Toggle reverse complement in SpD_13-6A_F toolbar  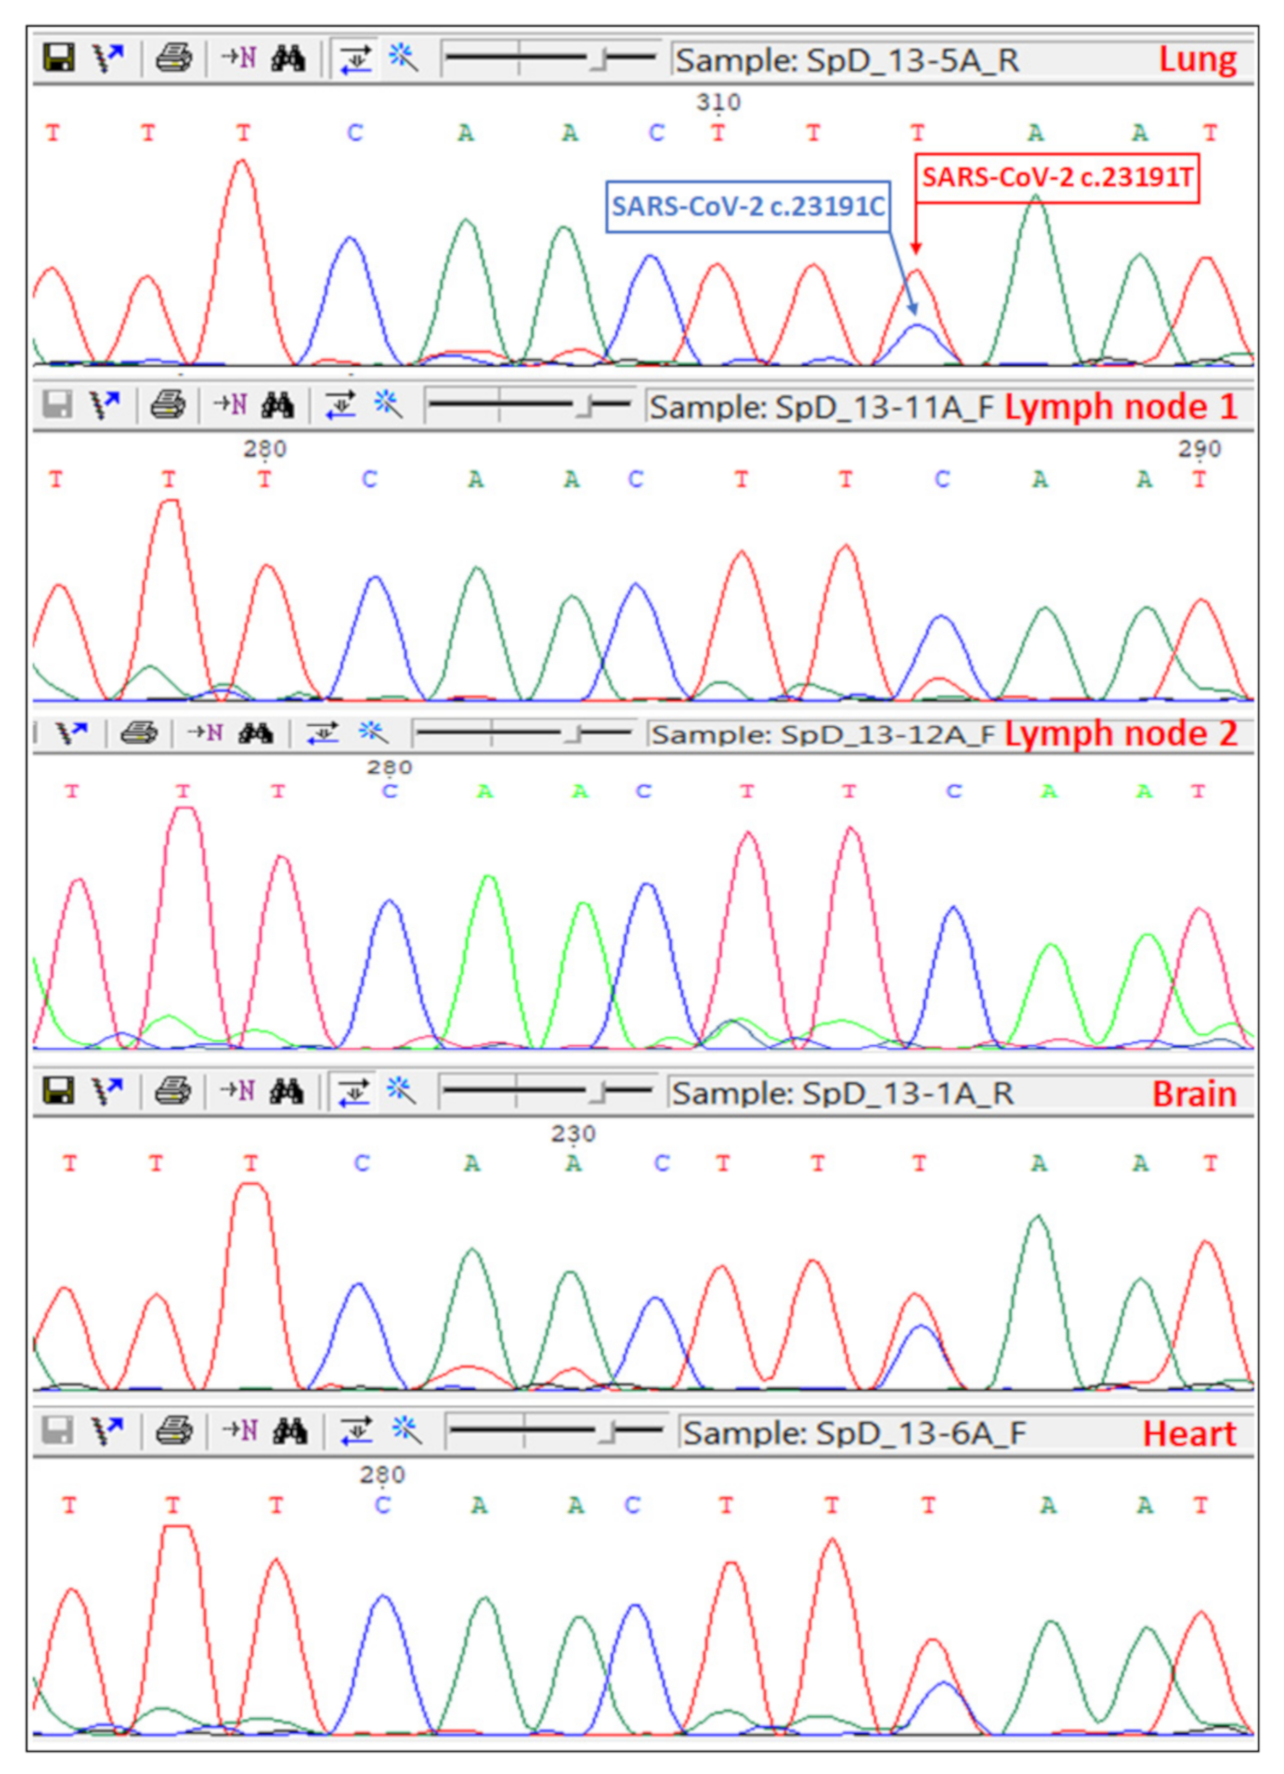[356, 1432]
